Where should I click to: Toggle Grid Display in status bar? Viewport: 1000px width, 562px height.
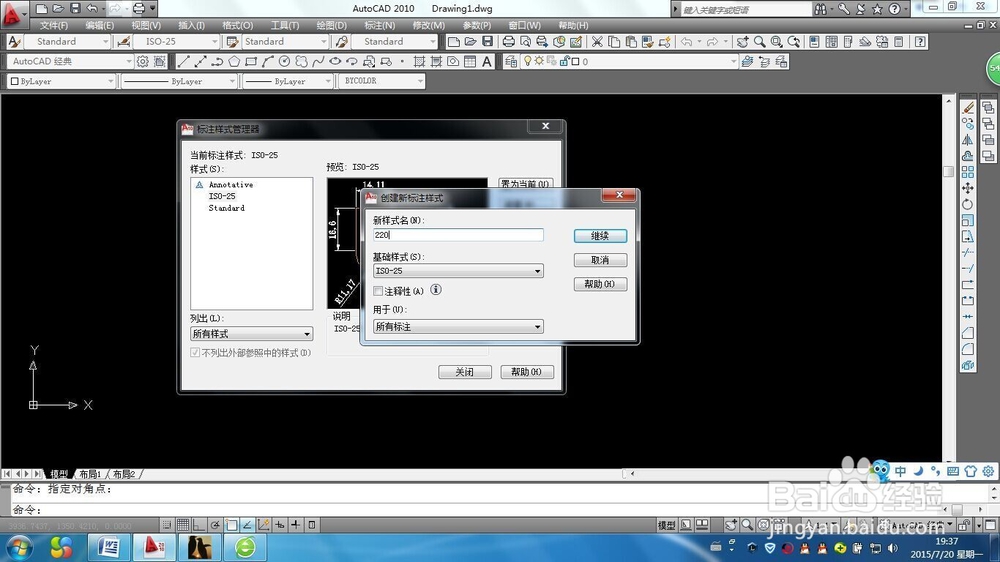pos(183,525)
